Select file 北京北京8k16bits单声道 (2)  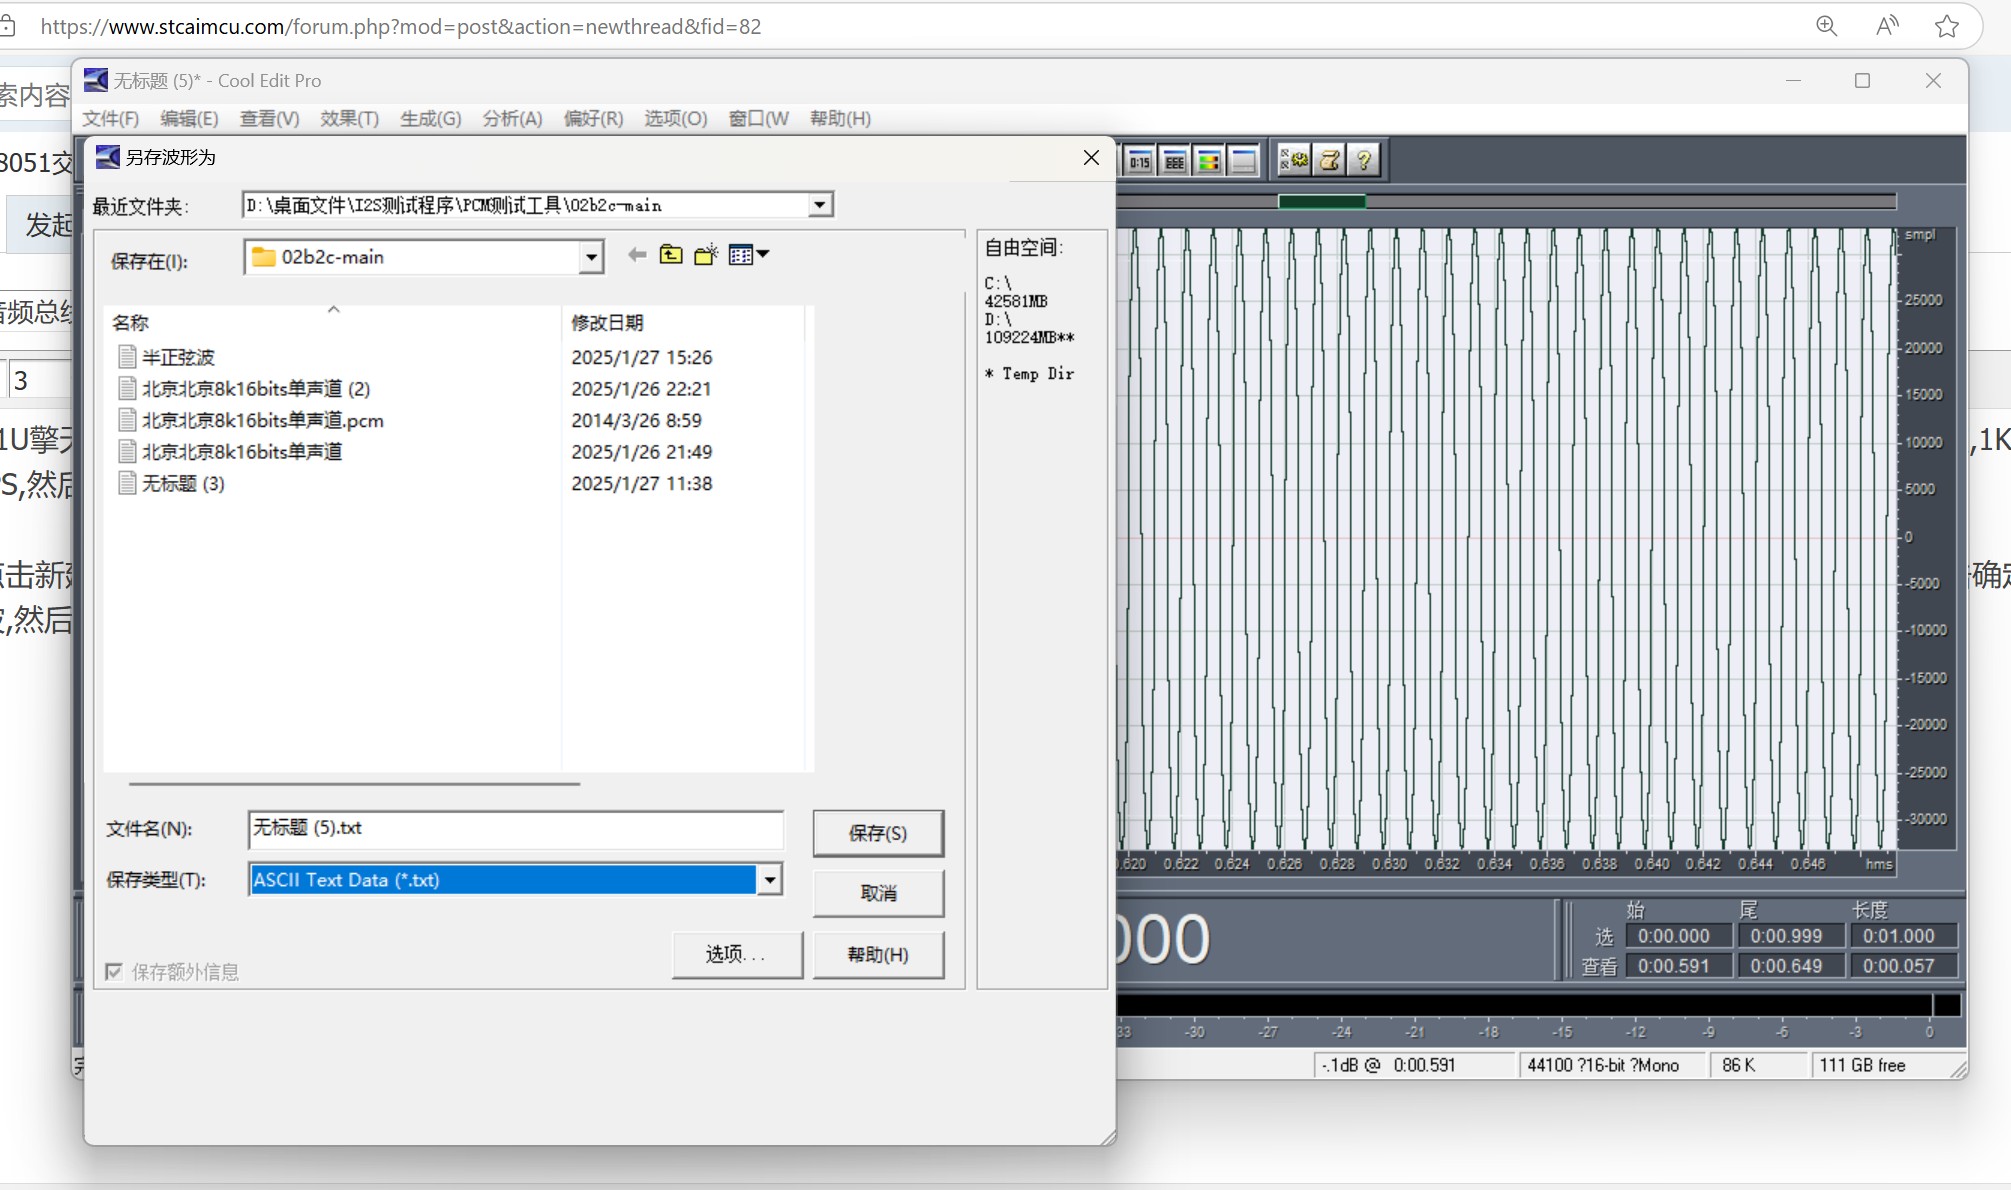(x=256, y=388)
